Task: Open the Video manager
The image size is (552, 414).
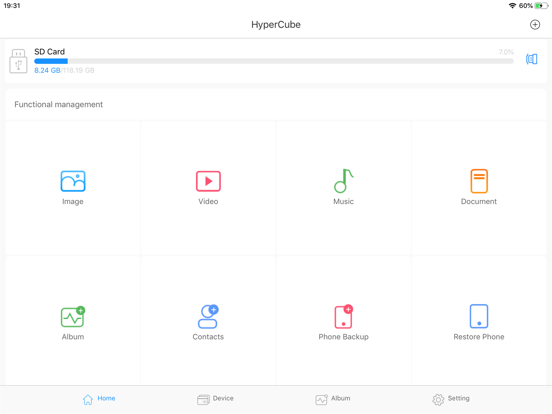Action: tap(208, 188)
